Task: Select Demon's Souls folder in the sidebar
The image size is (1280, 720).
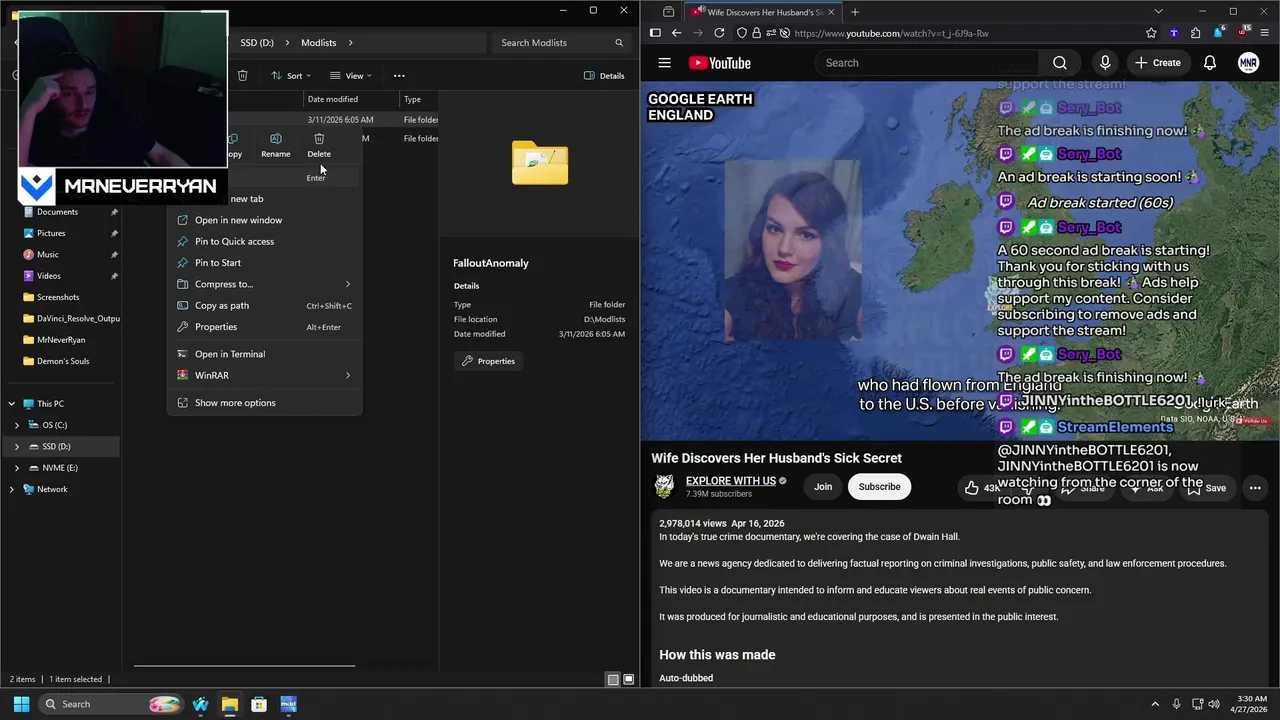Action: tap(63, 361)
